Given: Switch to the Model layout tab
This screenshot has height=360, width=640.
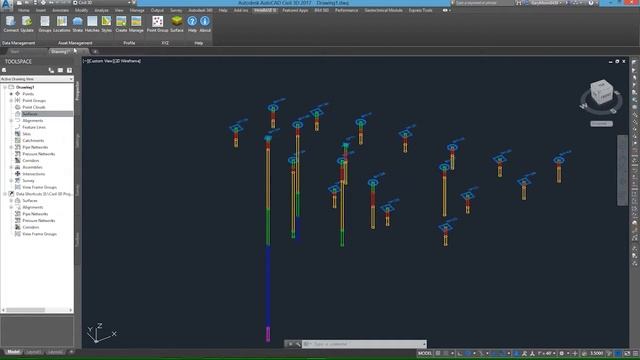Looking at the screenshot, I should pyautogui.click(x=13, y=352).
